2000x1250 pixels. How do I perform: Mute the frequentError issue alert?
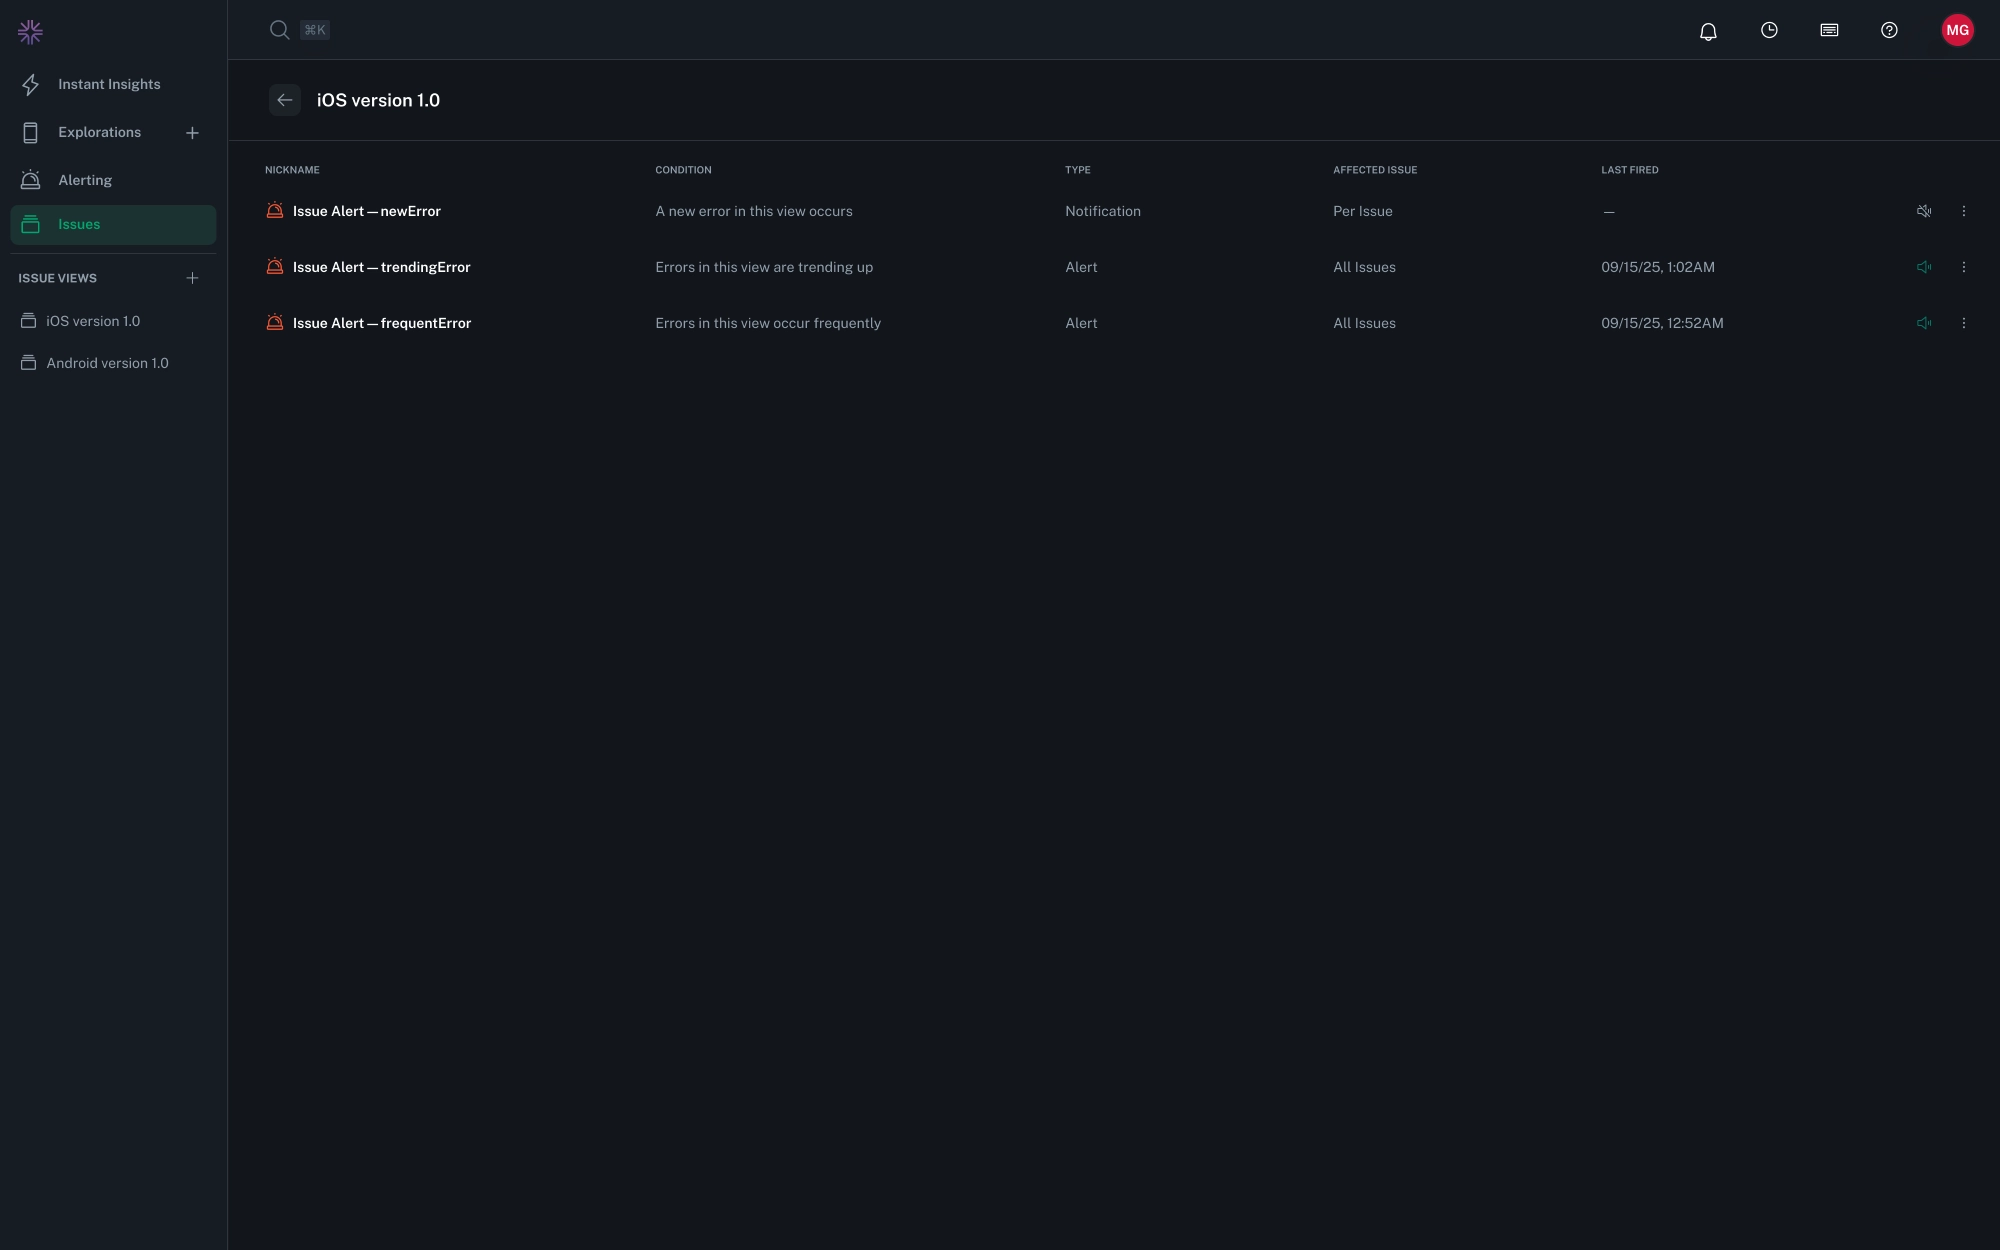1924,323
